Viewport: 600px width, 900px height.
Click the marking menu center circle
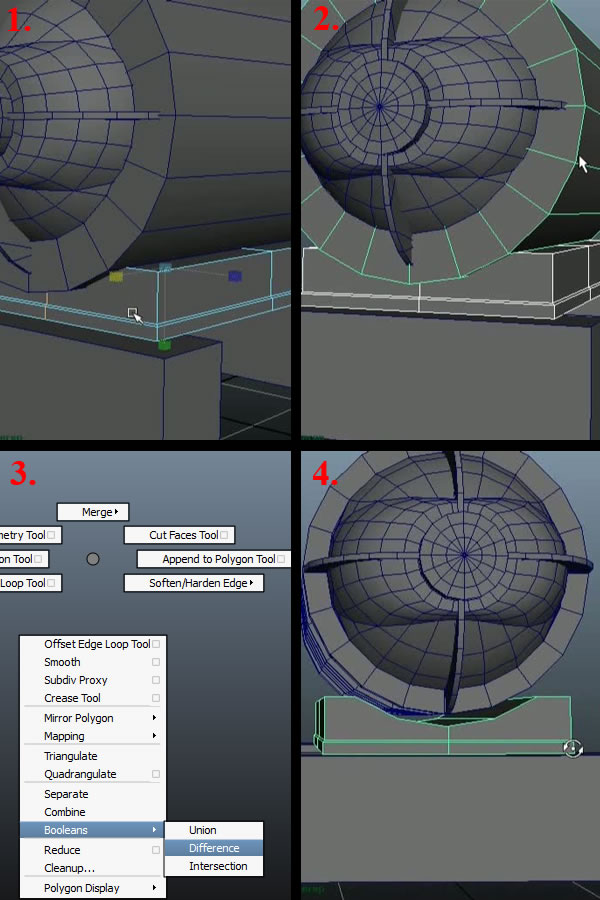[x=93, y=559]
